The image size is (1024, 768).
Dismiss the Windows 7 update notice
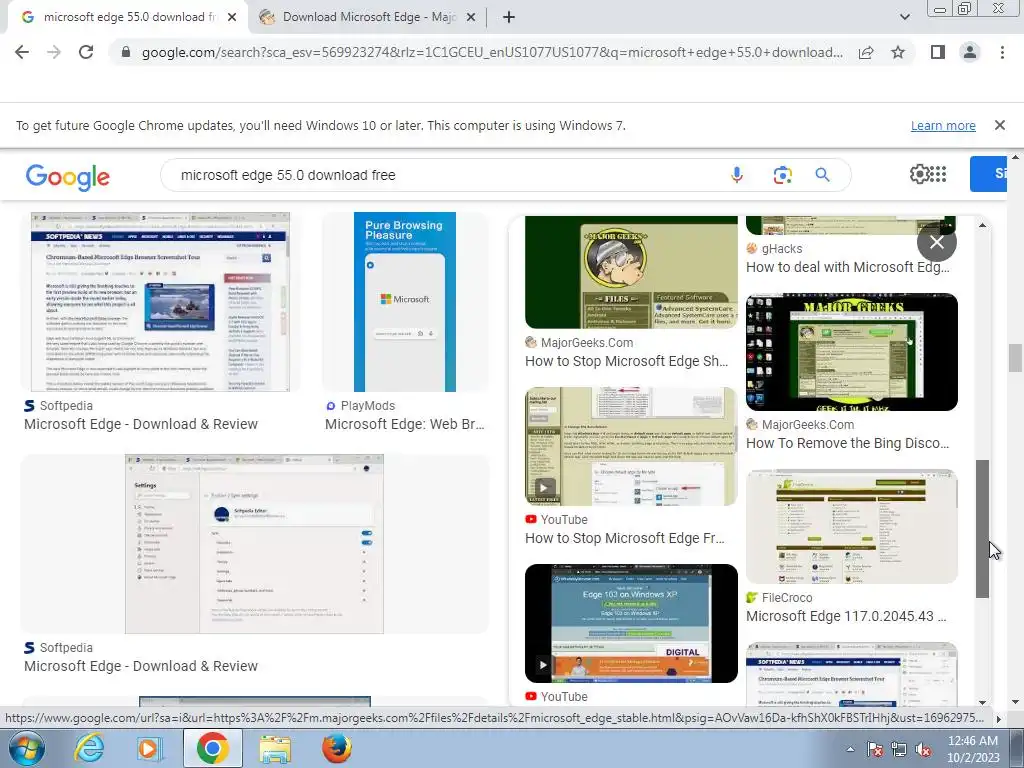click(999, 125)
